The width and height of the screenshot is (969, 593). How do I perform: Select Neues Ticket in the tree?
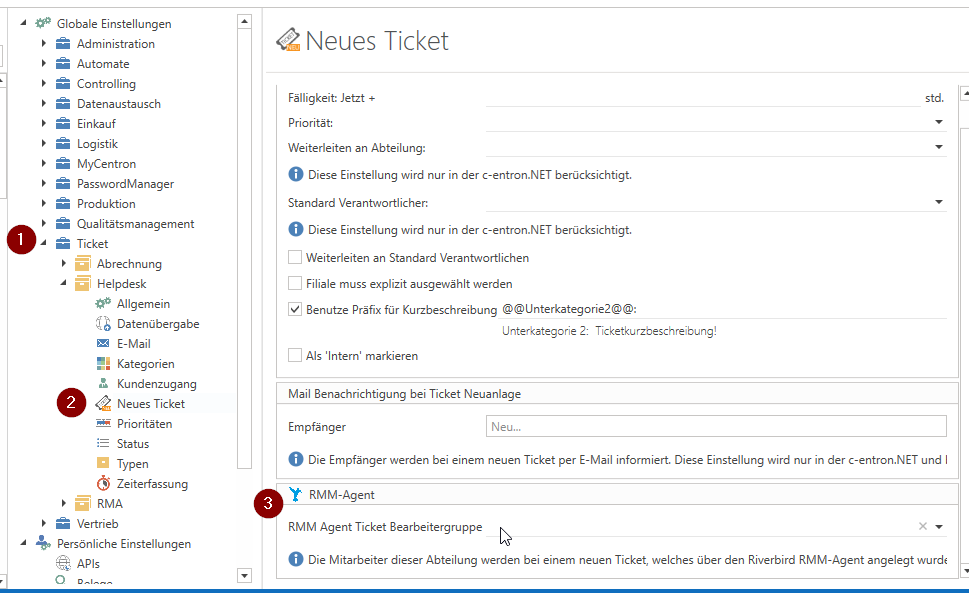pos(150,404)
